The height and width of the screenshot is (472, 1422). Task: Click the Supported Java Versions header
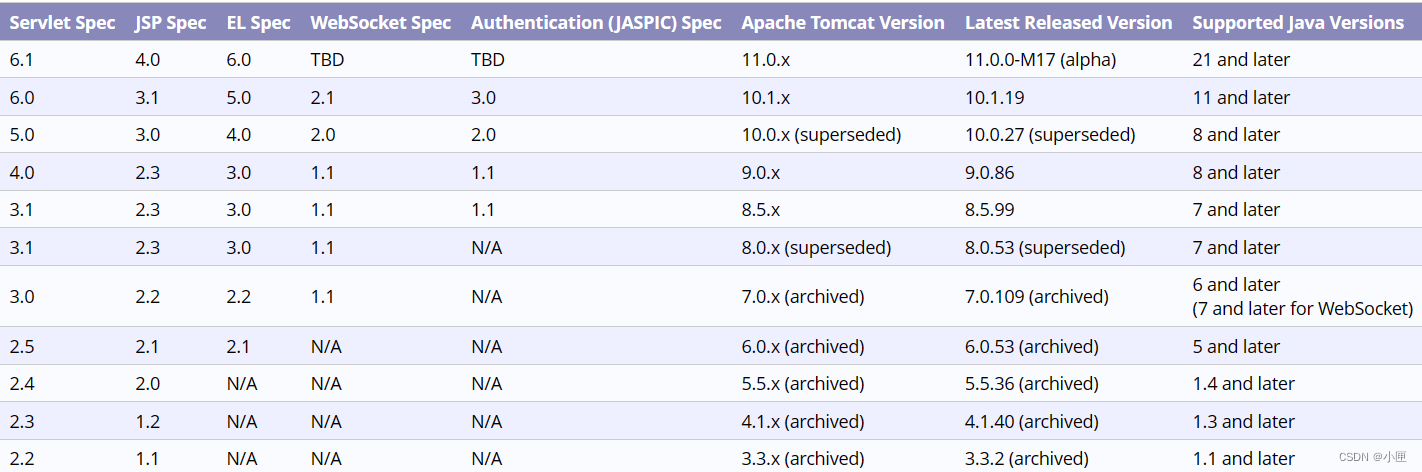1298,22
